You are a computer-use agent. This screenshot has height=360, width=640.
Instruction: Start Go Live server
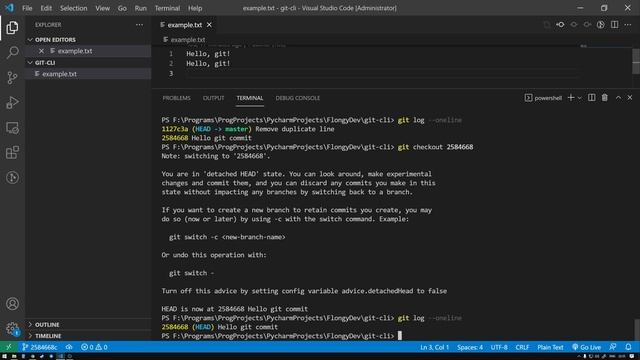pyautogui.click(x=586, y=347)
